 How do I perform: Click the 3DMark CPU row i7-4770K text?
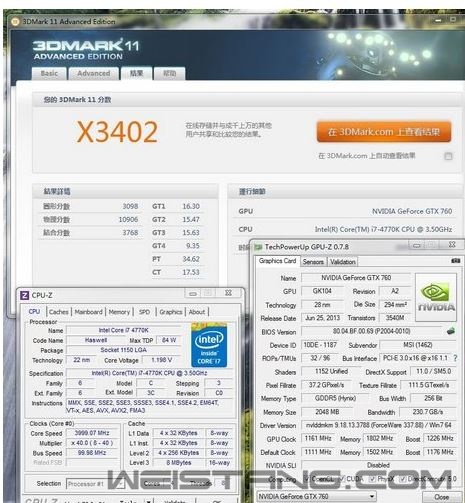[x=383, y=229]
